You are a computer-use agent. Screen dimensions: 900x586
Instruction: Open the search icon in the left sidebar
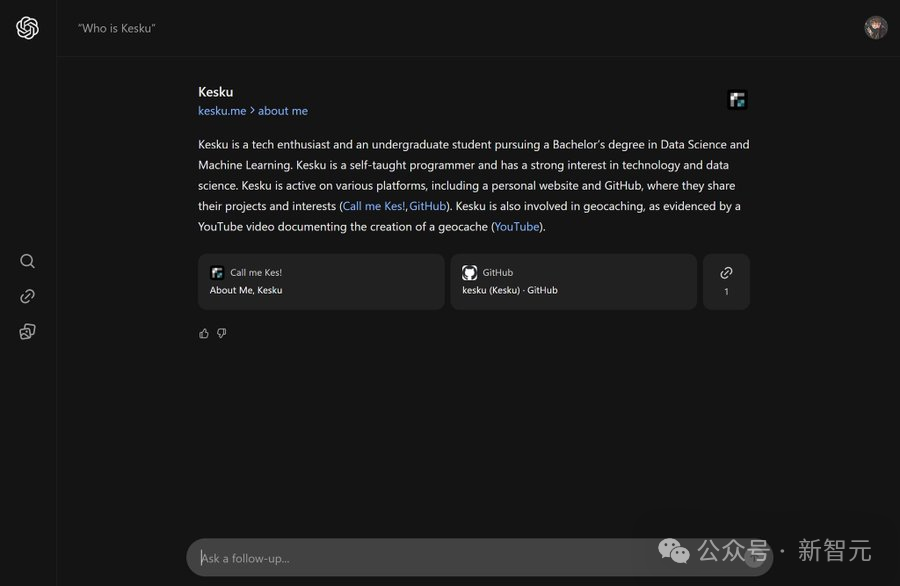(x=27, y=261)
